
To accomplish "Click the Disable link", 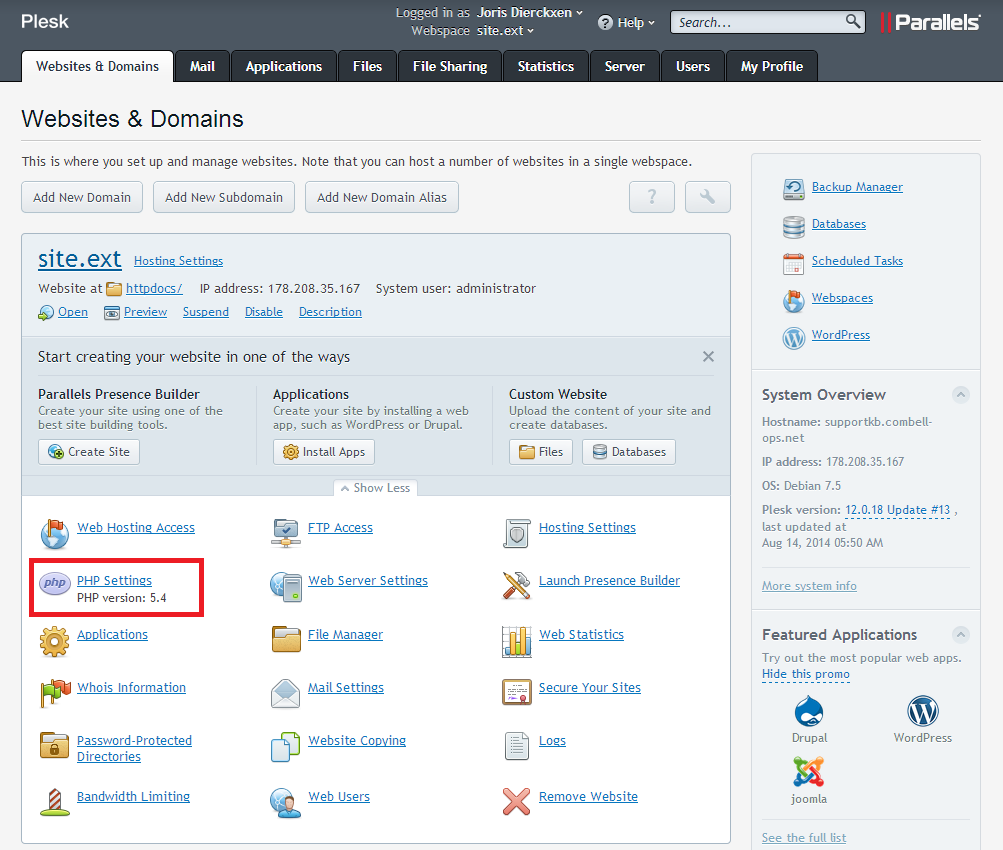I will coord(264,311).
